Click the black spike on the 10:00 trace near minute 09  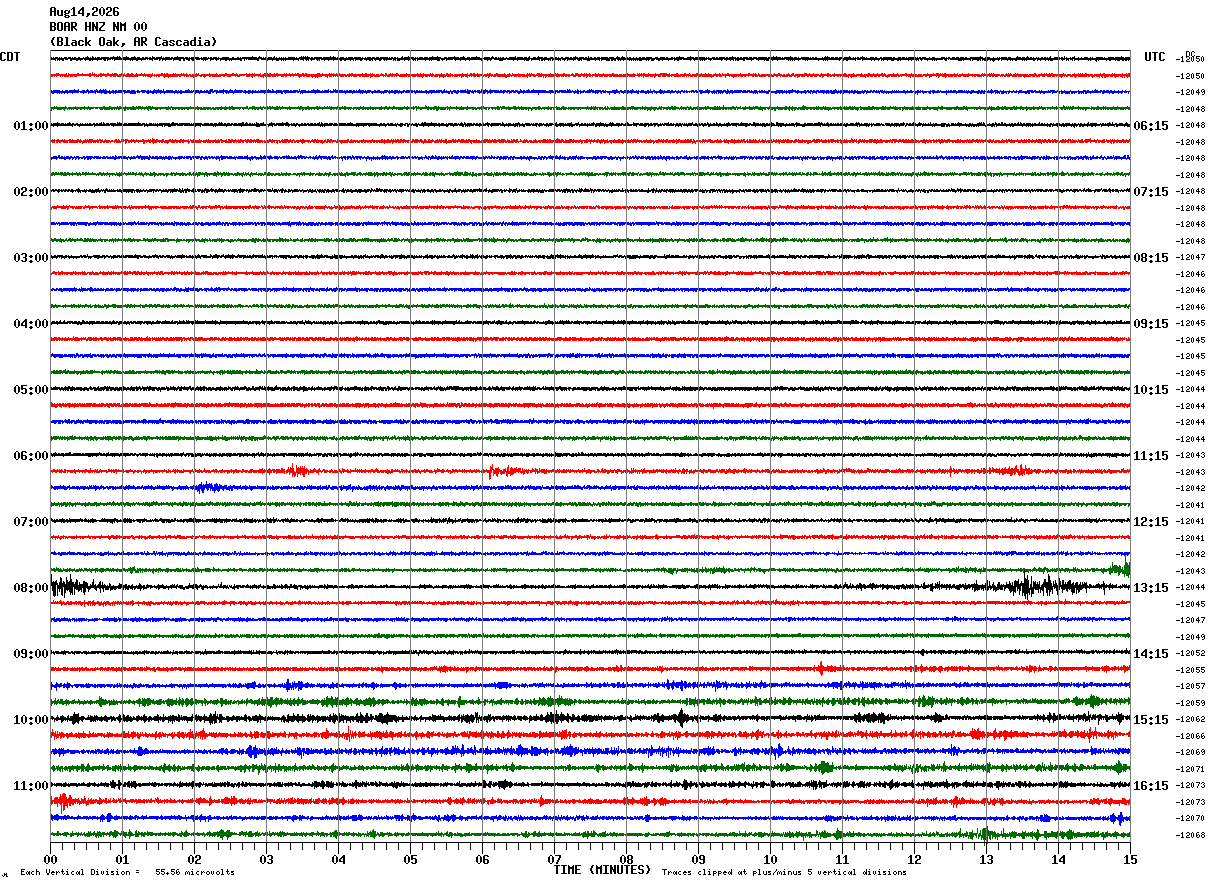pyautogui.click(x=681, y=718)
